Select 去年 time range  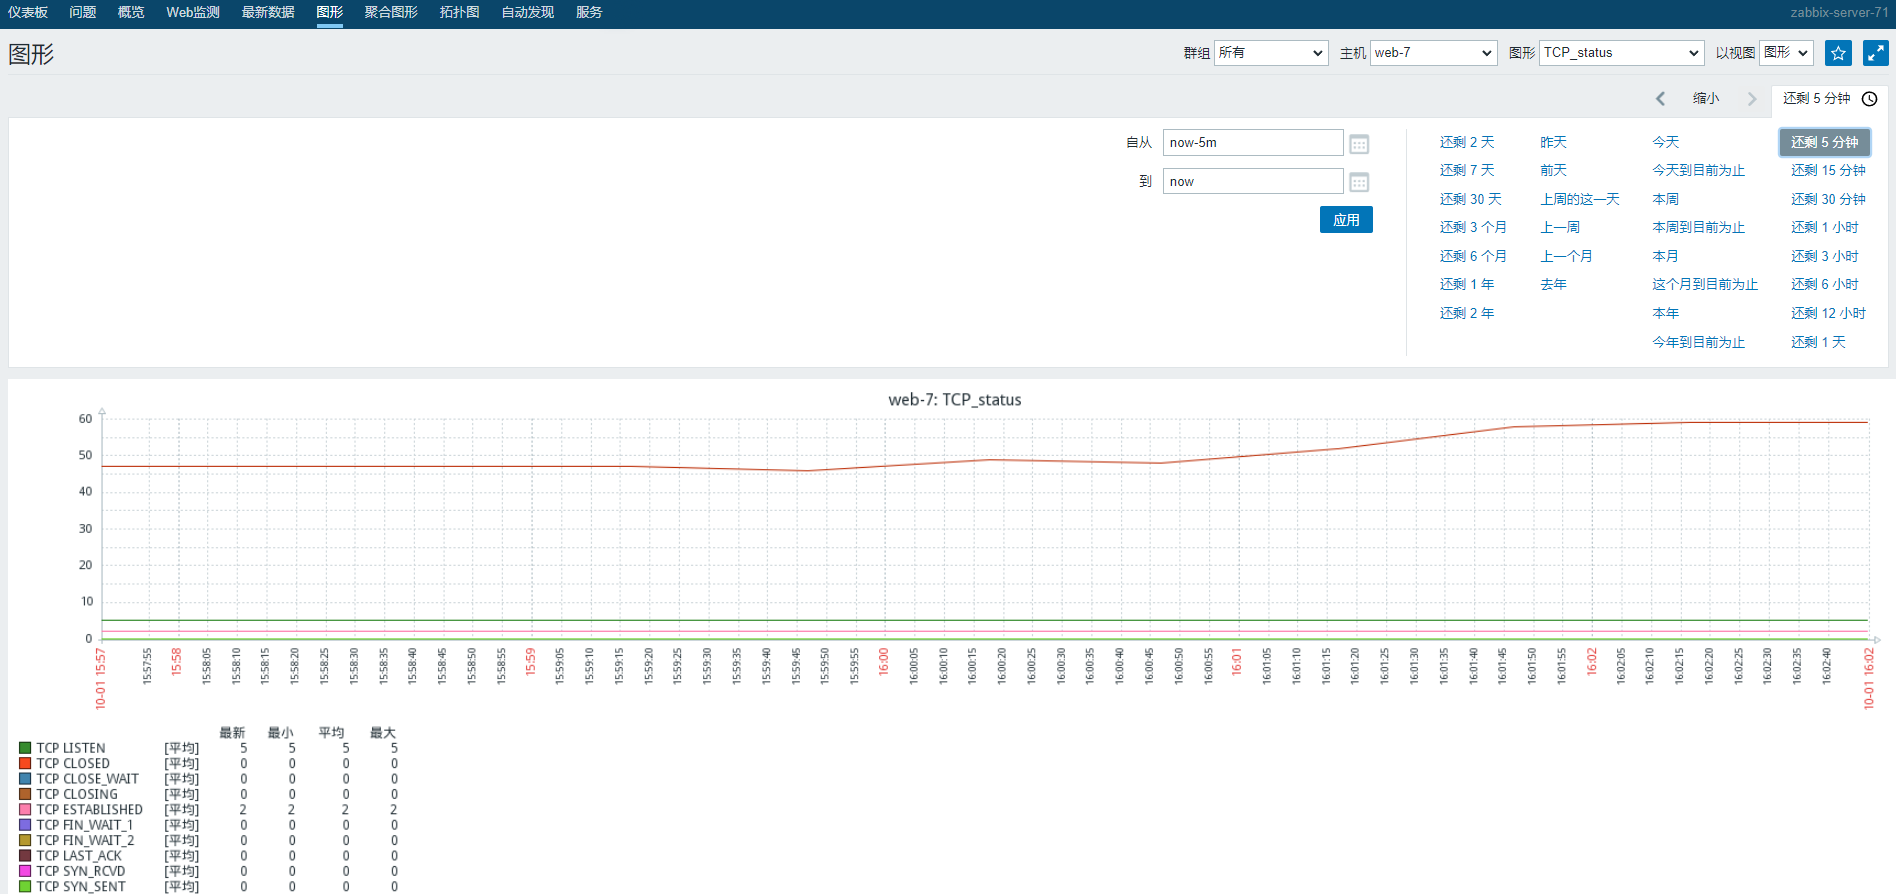[1553, 285]
